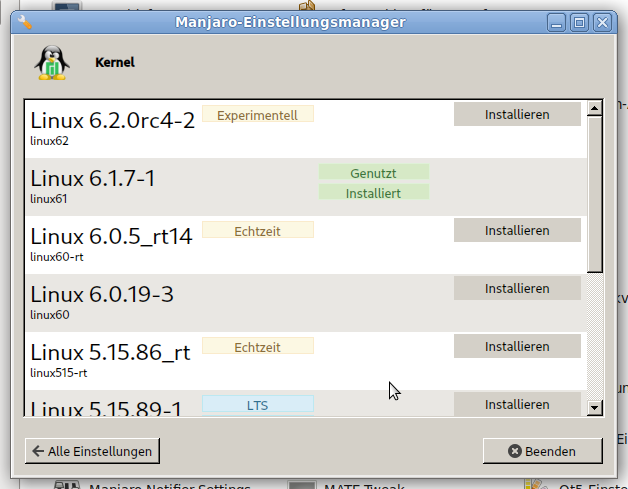Maximize the Manjaro-Einstellungsmanager window
This screenshot has width=628, height=489.
tap(579, 22)
